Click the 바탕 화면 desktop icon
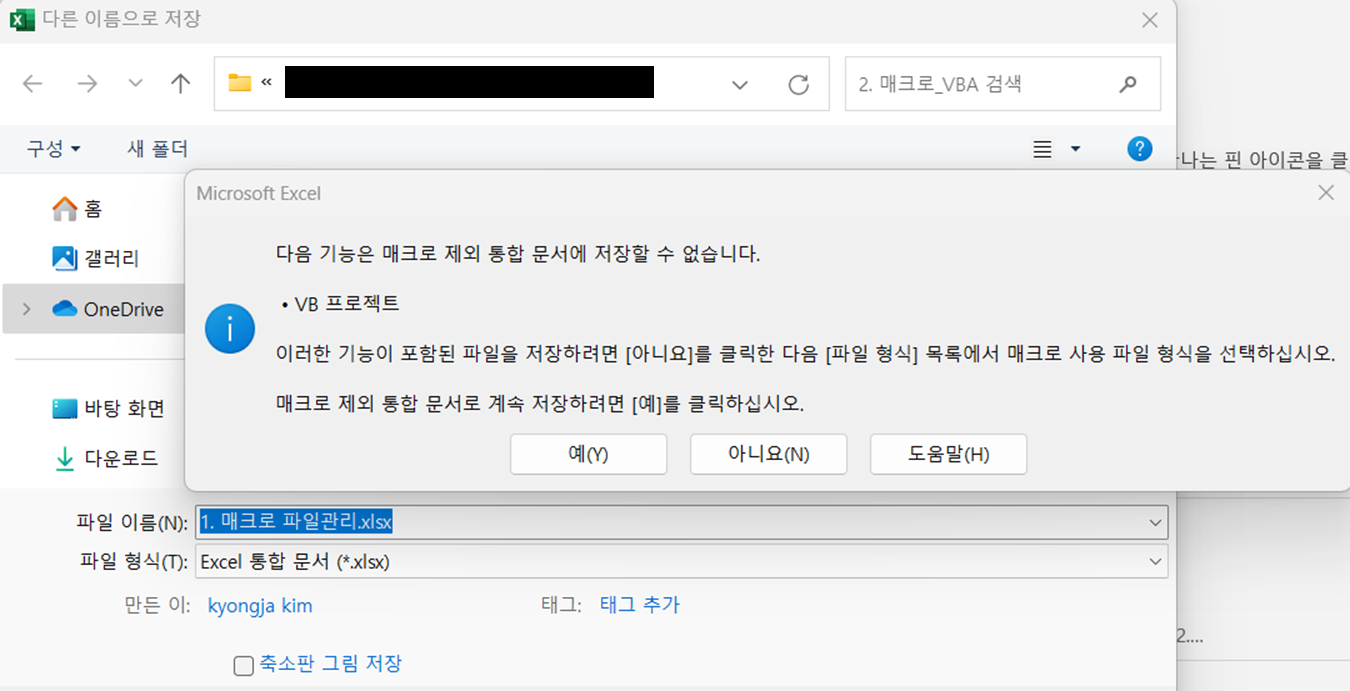The width and height of the screenshot is (1350, 691). pyautogui.click(x=65, y=409)
